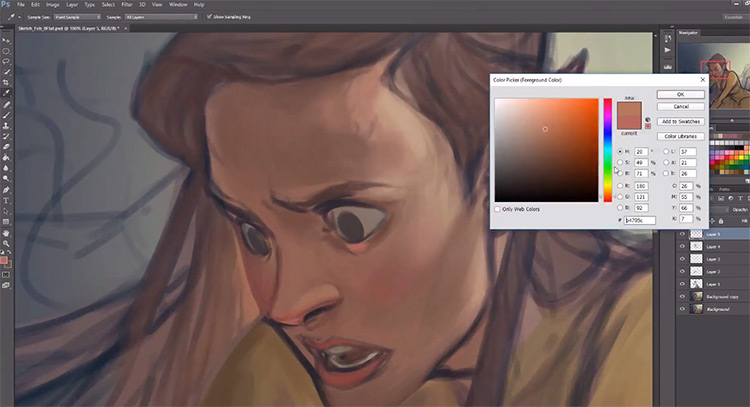This screenshot has width=750, height=407.
Task: Enable Only Web Colors checkbox
Action: click(497, 209)
